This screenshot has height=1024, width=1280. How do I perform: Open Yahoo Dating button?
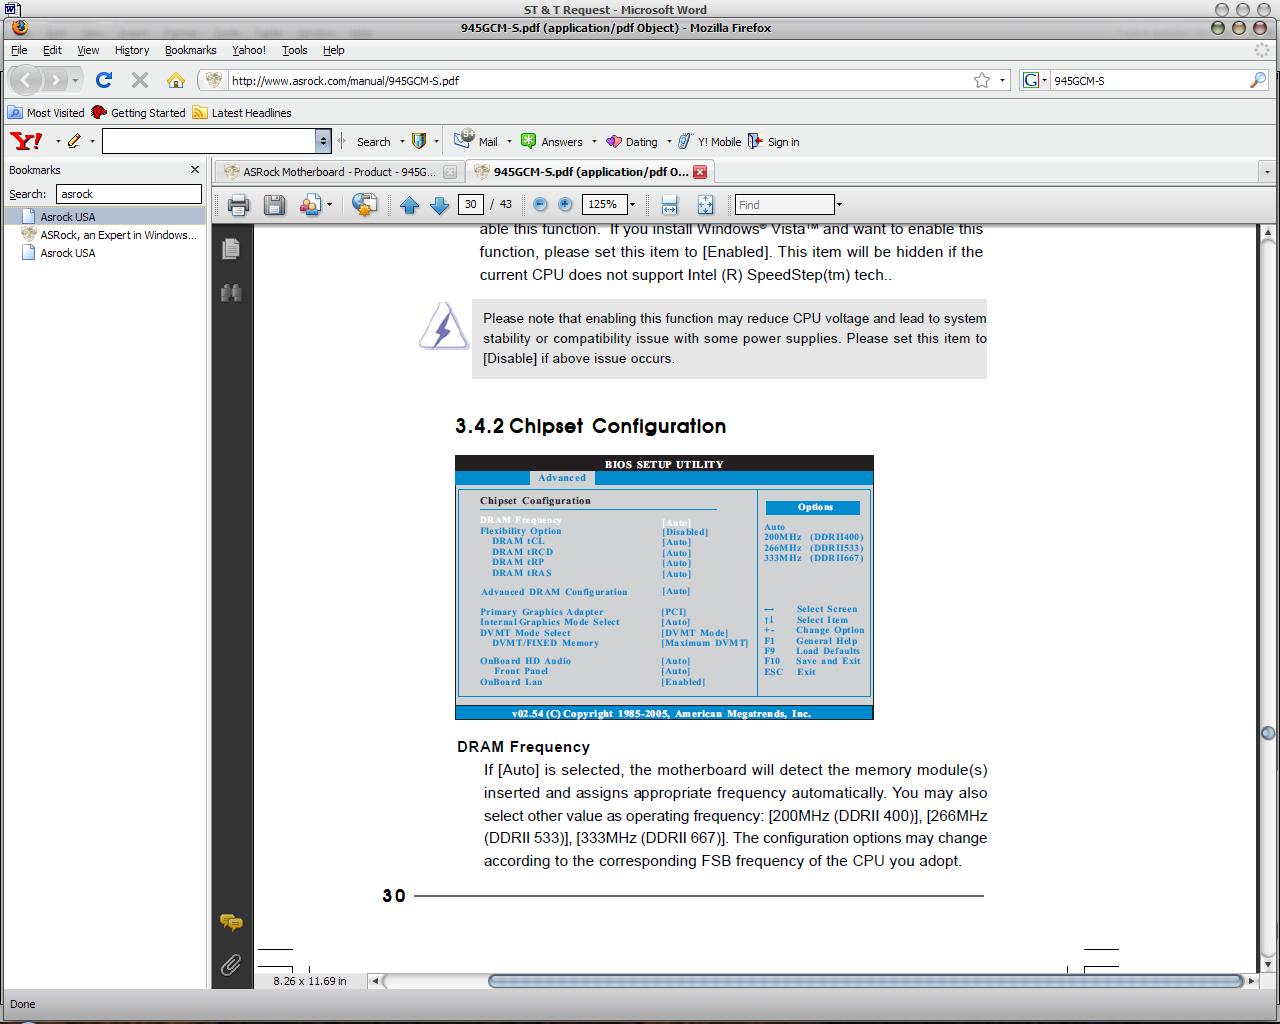[x=632, y=142]
